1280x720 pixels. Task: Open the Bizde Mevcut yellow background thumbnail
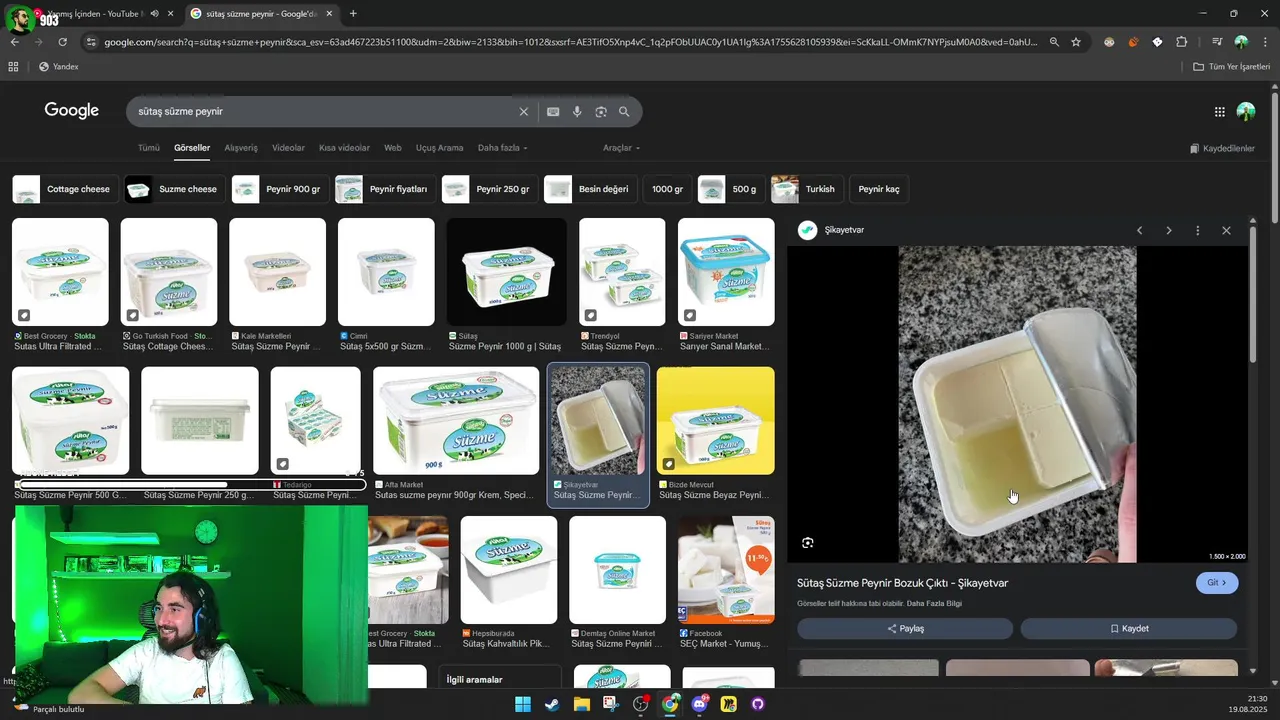[x=716, y=420]
